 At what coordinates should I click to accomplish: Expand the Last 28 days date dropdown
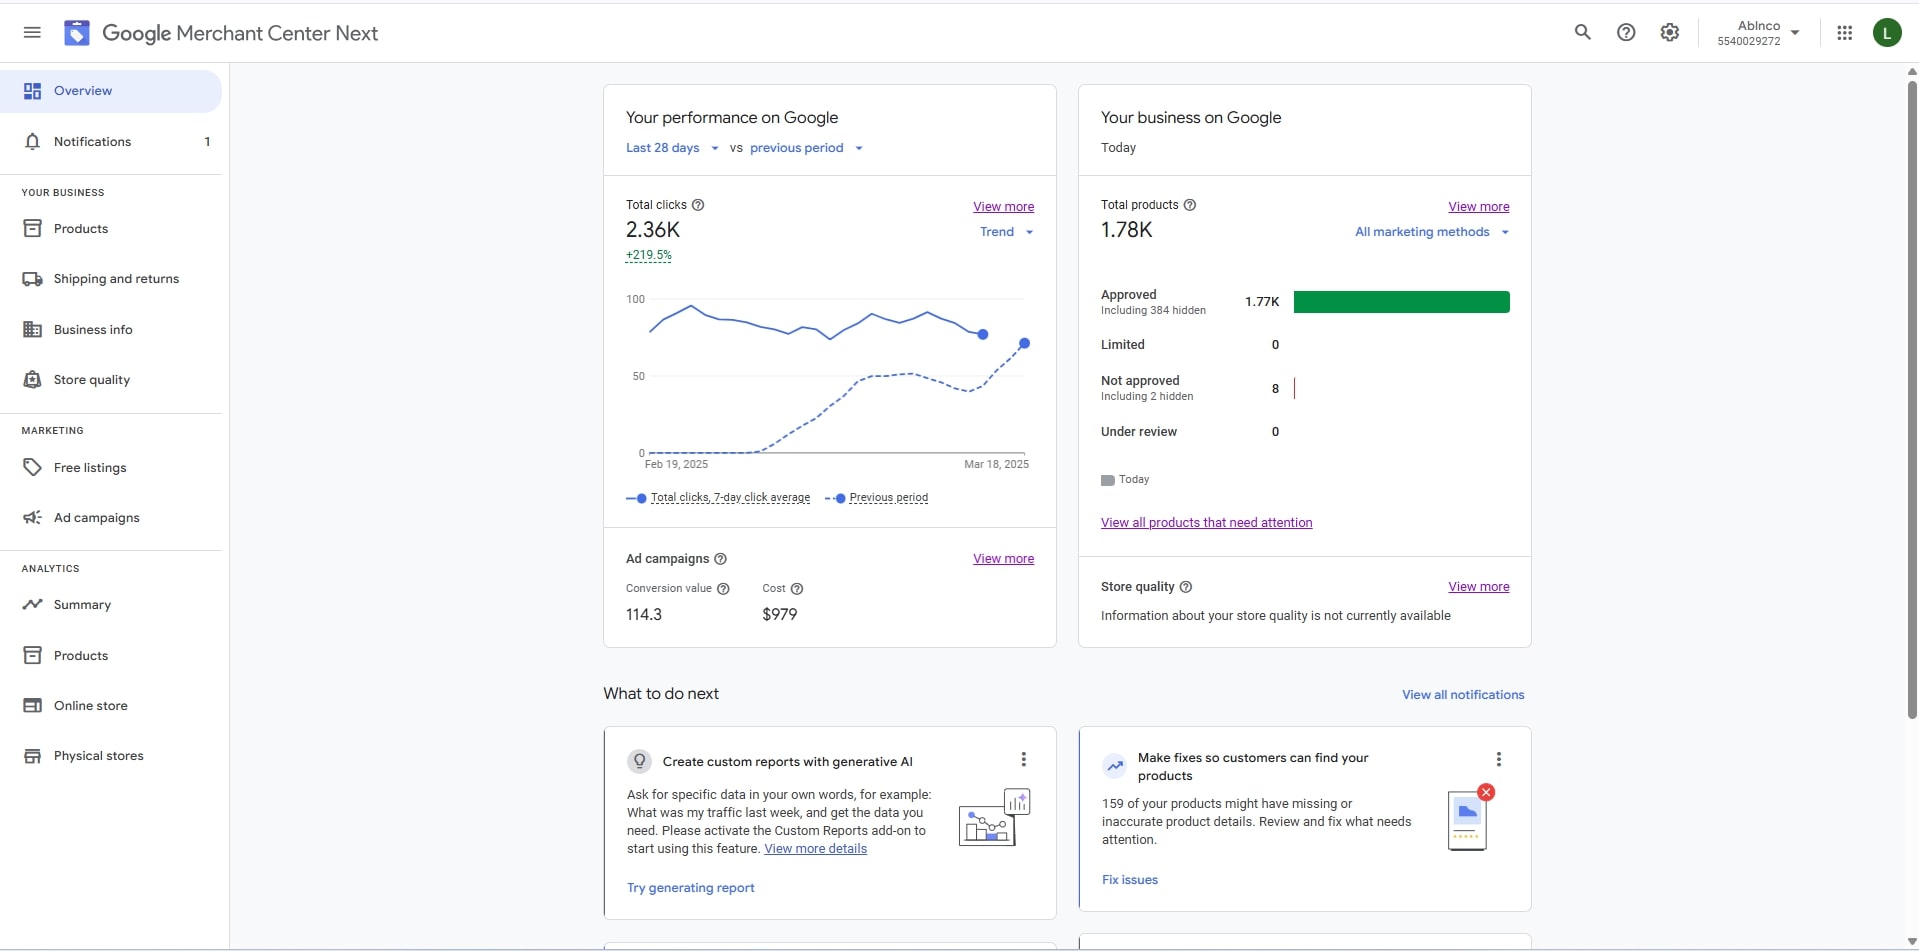coord(672,148)
